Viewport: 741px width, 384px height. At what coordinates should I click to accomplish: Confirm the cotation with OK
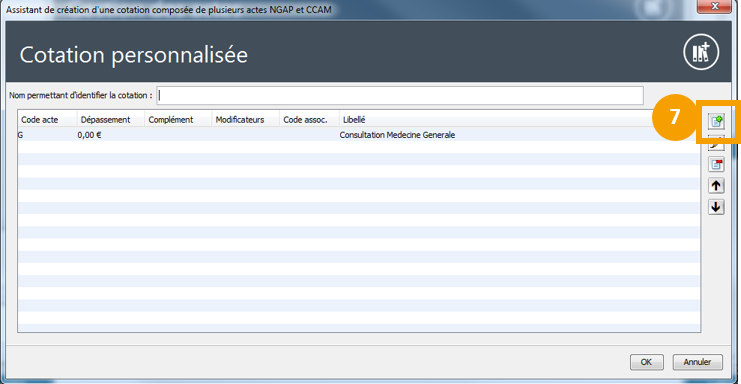click(646, 362)
